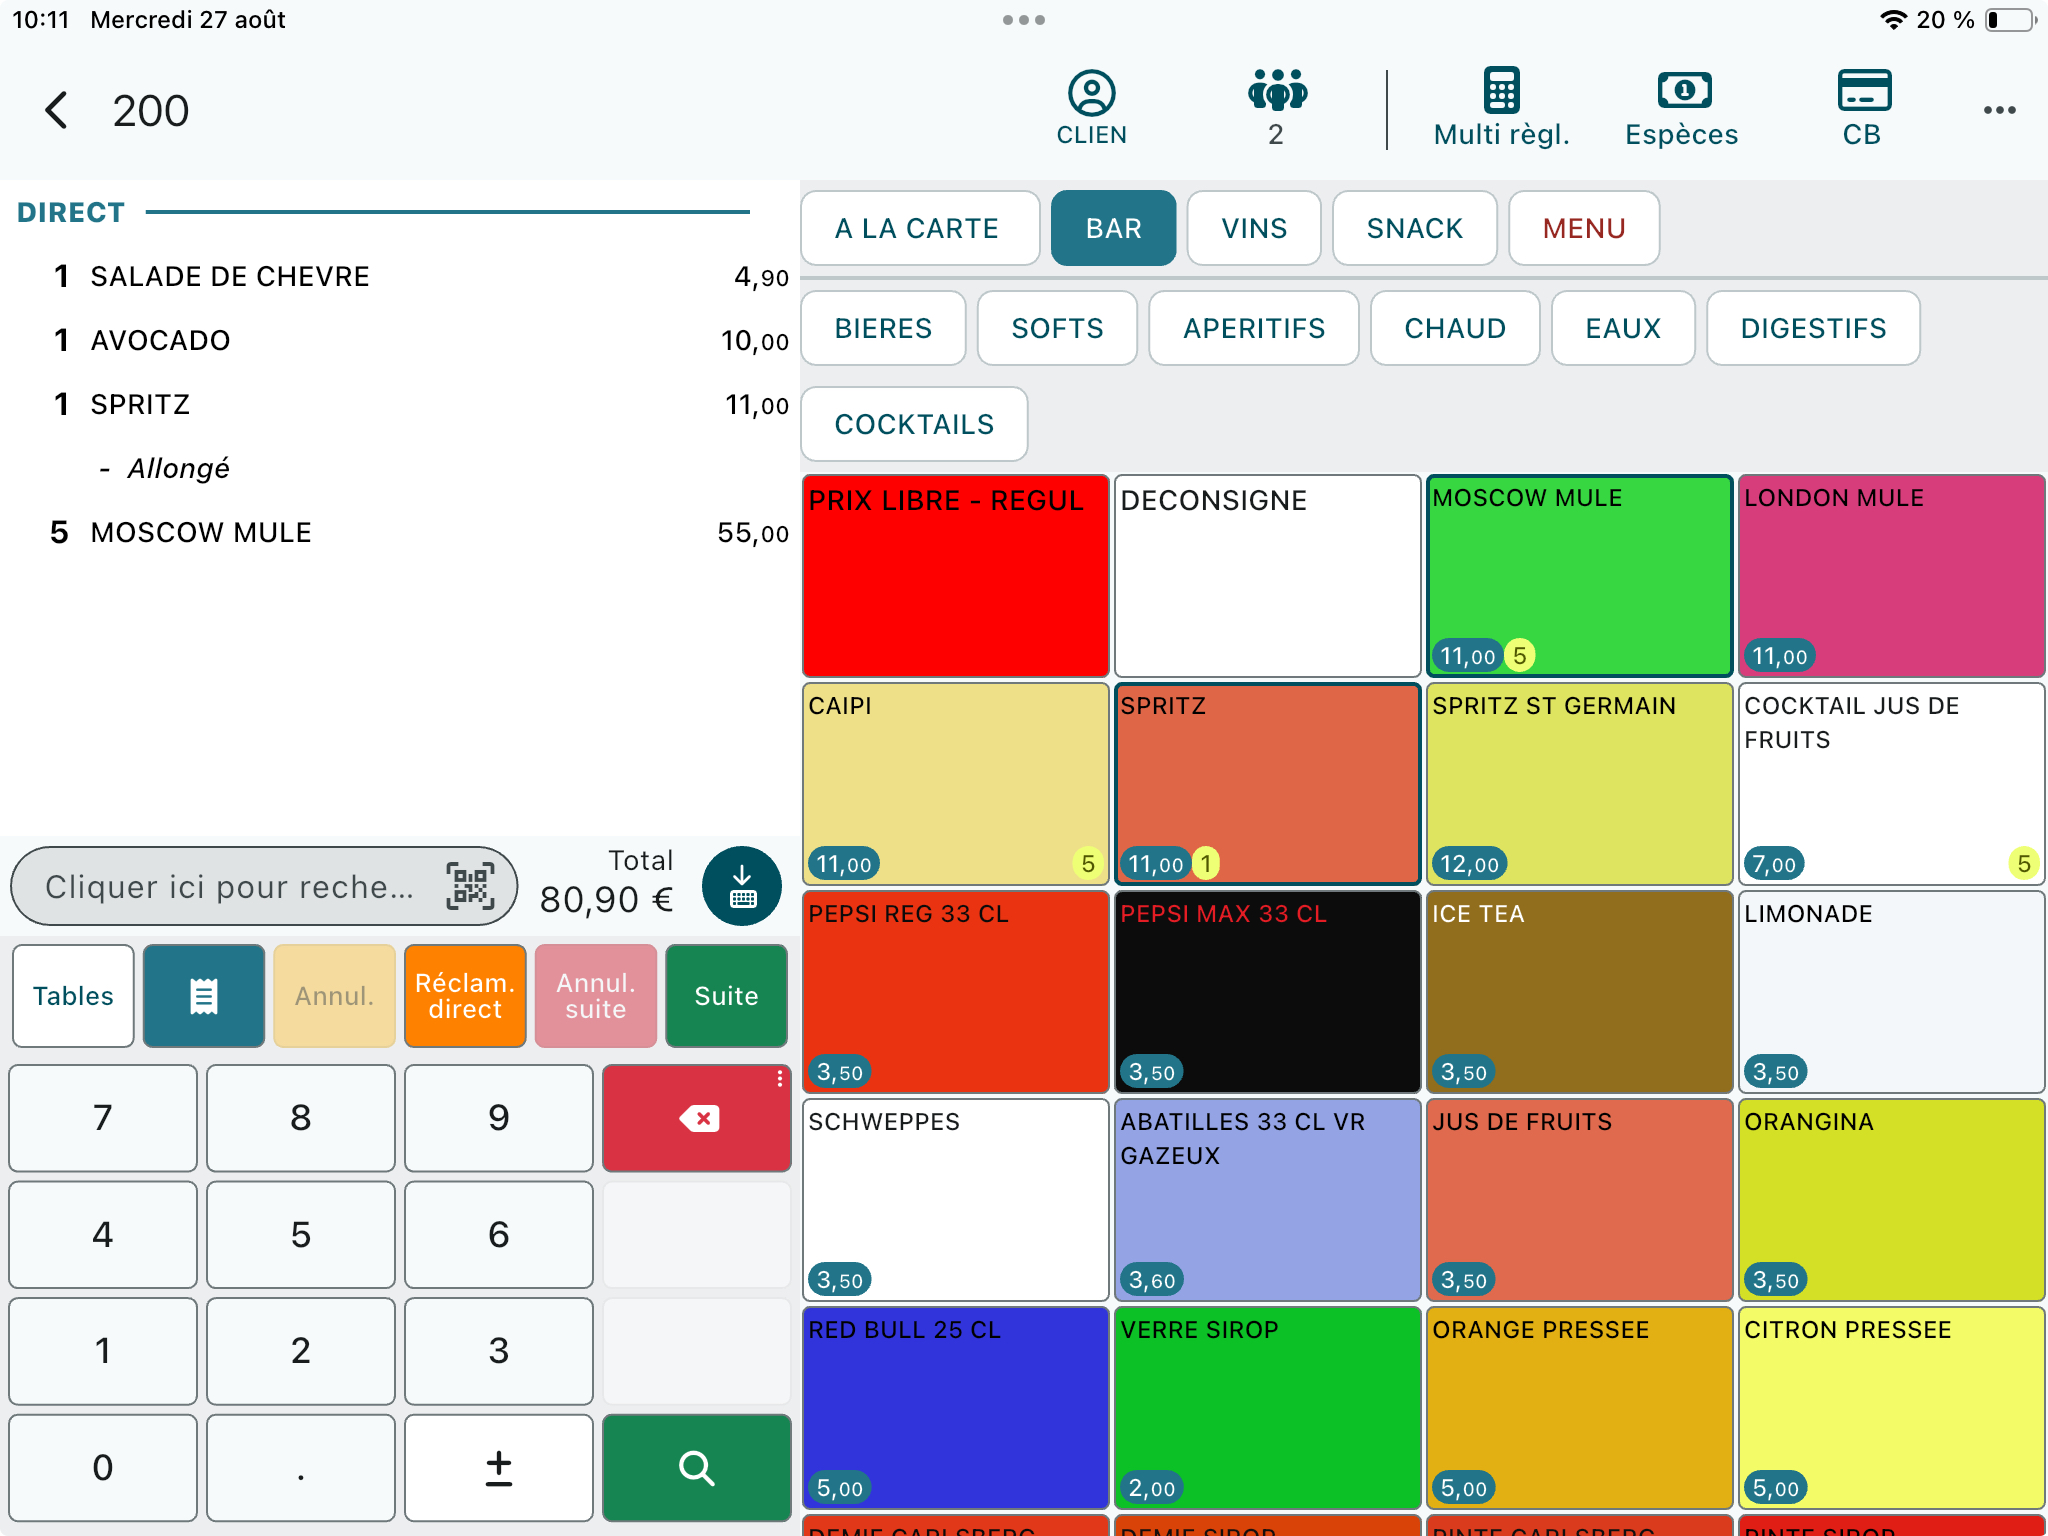Tap the red backspace delete key
The image size is (2048, 1536).
click(697, 1118)
